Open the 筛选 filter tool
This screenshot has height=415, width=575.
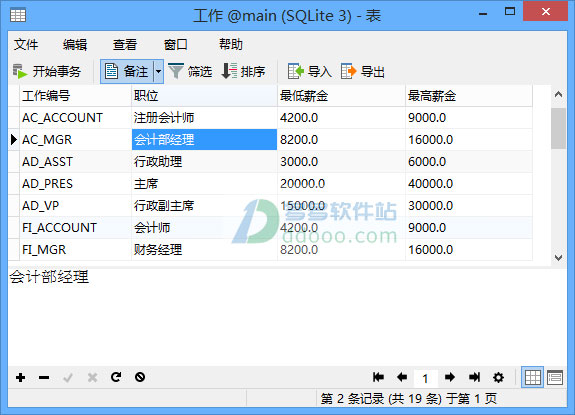pyautogui.click(x=190, y=71)
